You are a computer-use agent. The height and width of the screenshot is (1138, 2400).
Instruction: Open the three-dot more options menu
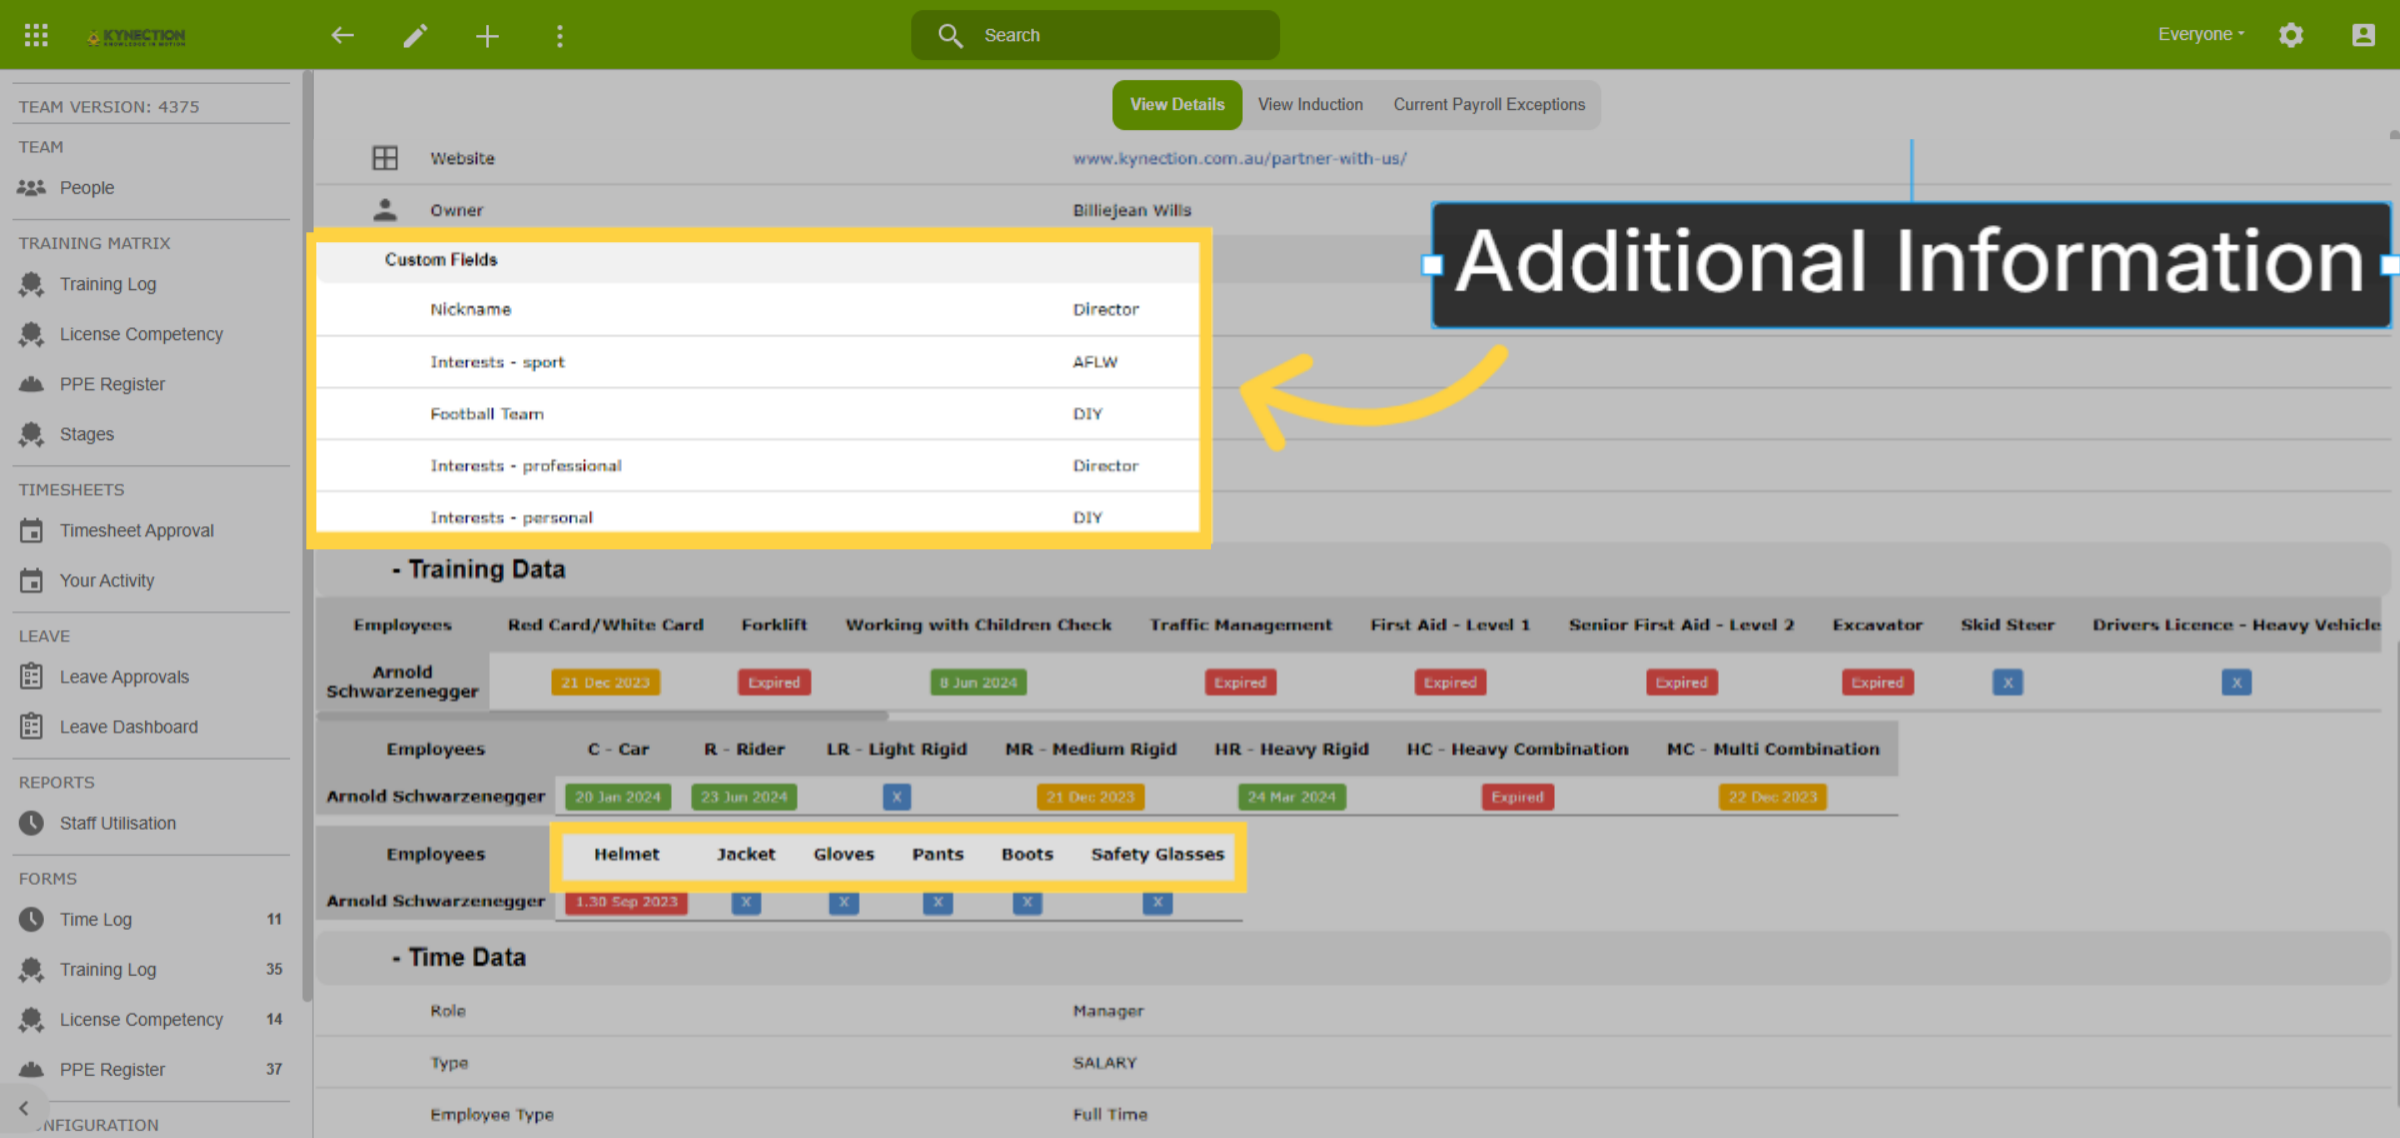point(560,36)
